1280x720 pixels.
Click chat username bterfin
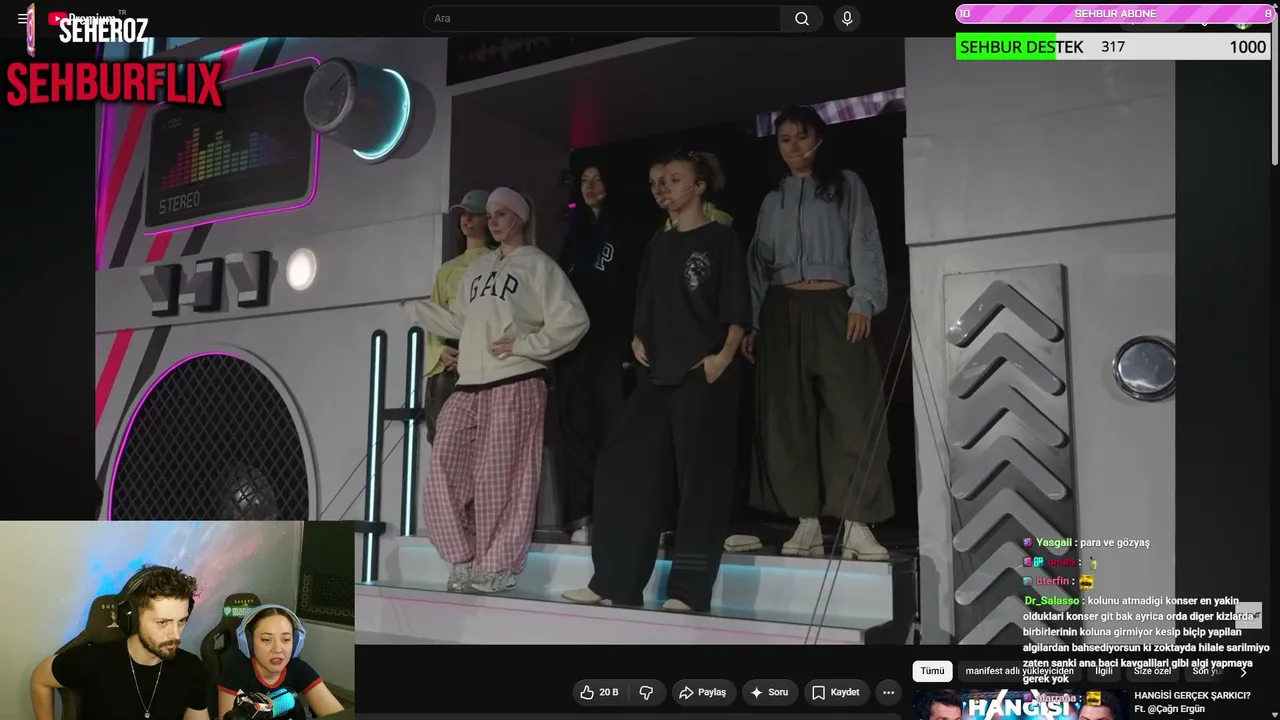point(1052,581)
